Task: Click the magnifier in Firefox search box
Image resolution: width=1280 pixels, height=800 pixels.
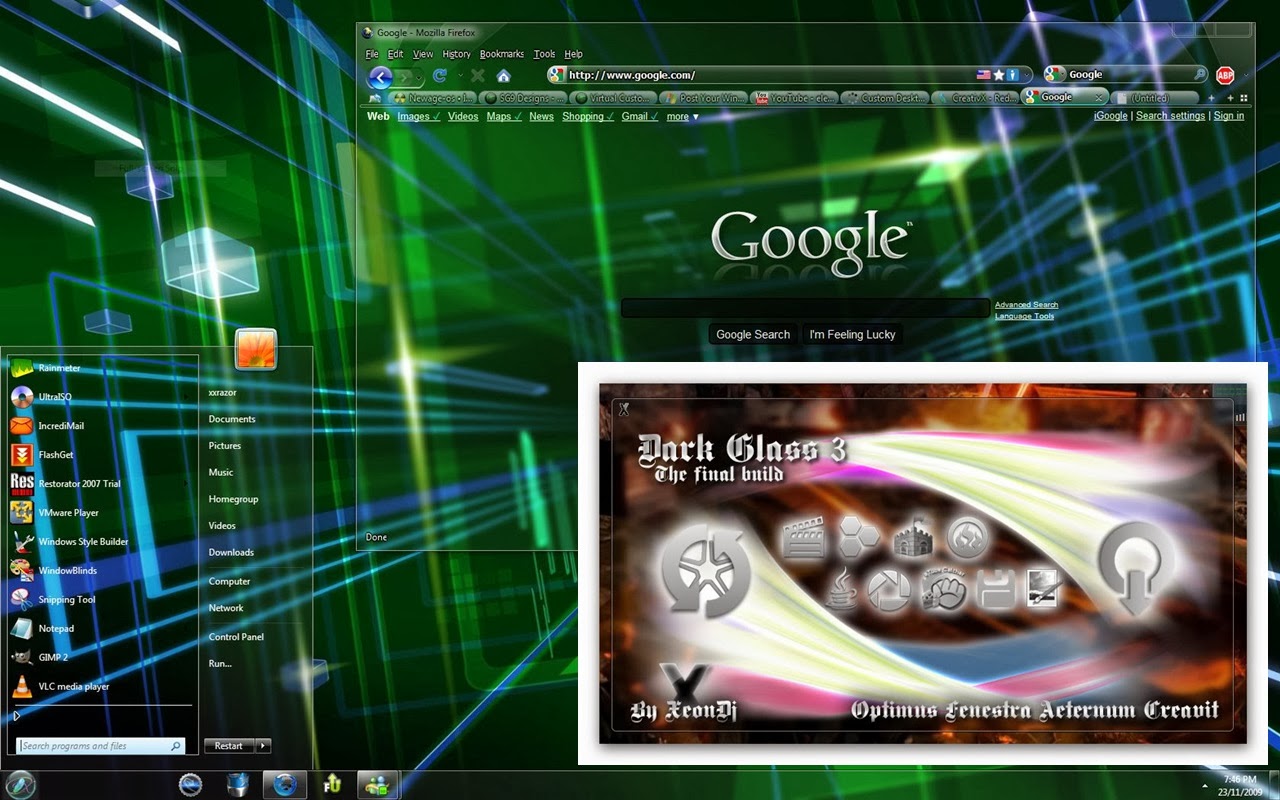Action: point(1199,74)
